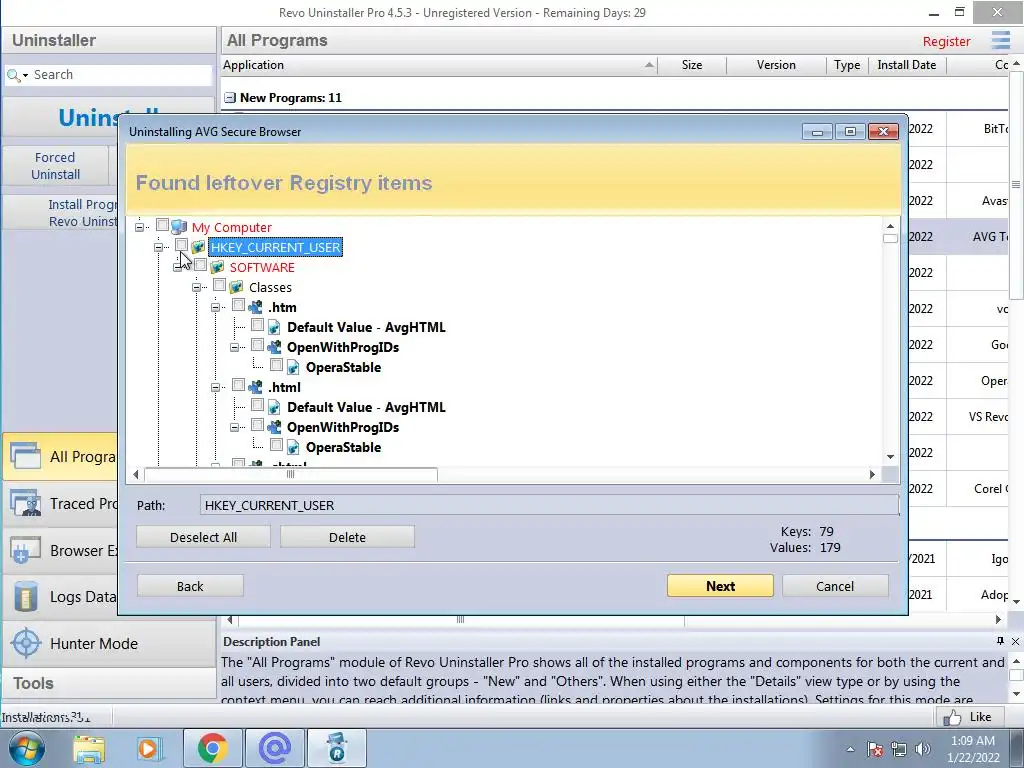Collapse the HKEY_CURRENT_USER node
The height and width of the screenshot is (768, 1024).
pyautogui.click(x=158, y=247)
